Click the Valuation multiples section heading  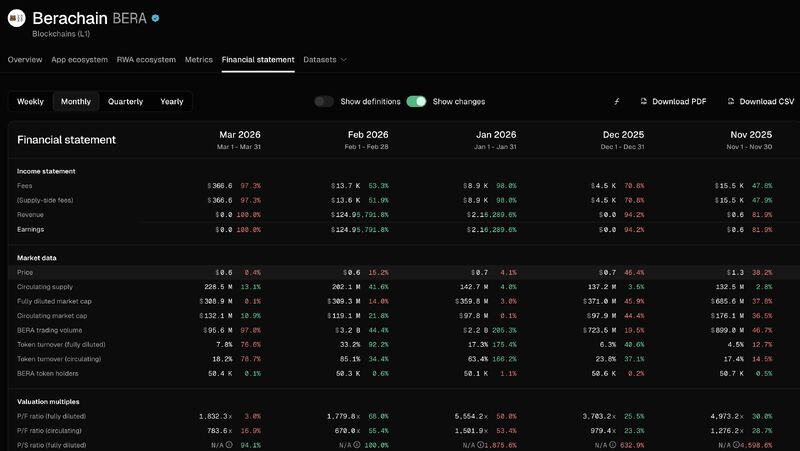[48, 402]
